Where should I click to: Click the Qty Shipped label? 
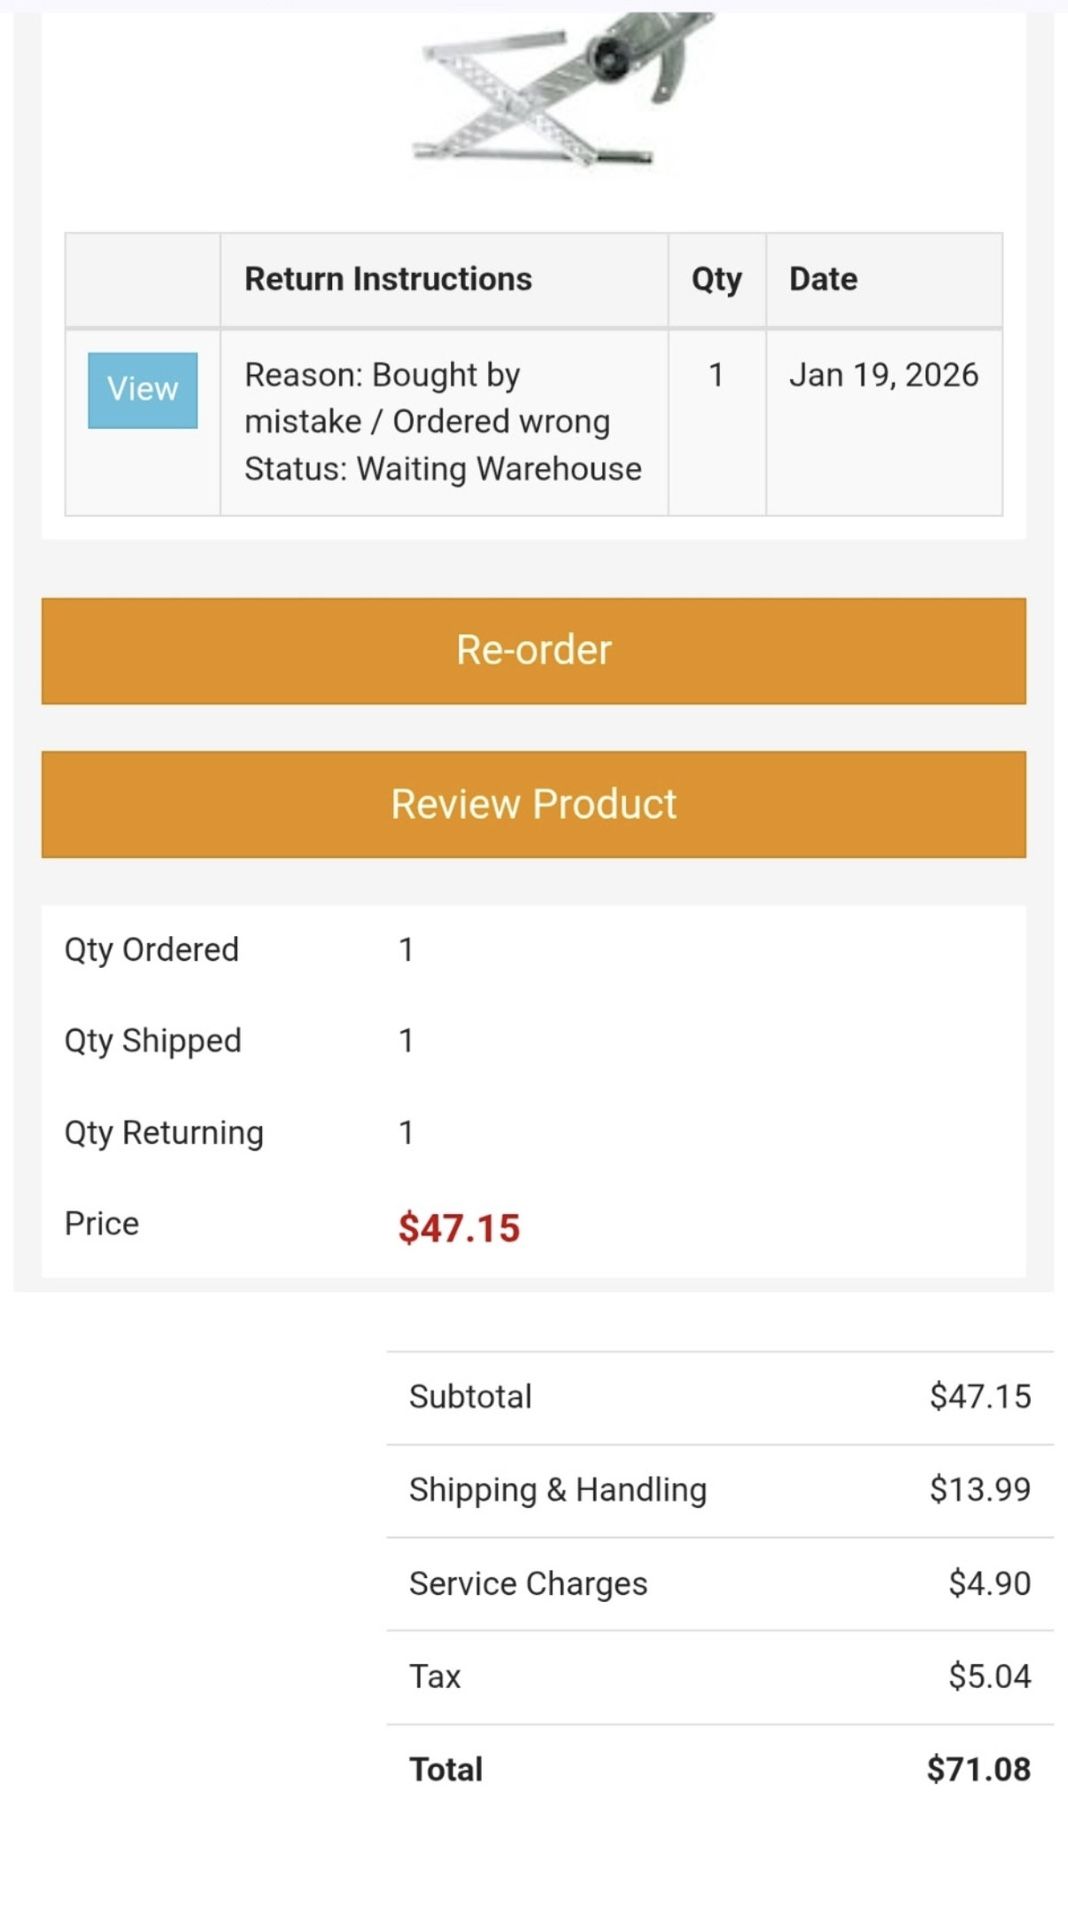152,1041
